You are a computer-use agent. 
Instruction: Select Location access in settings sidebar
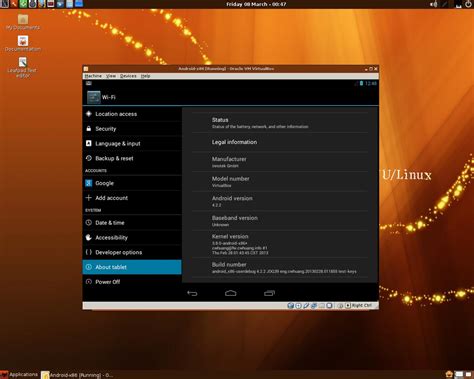(x=132, y=114)
